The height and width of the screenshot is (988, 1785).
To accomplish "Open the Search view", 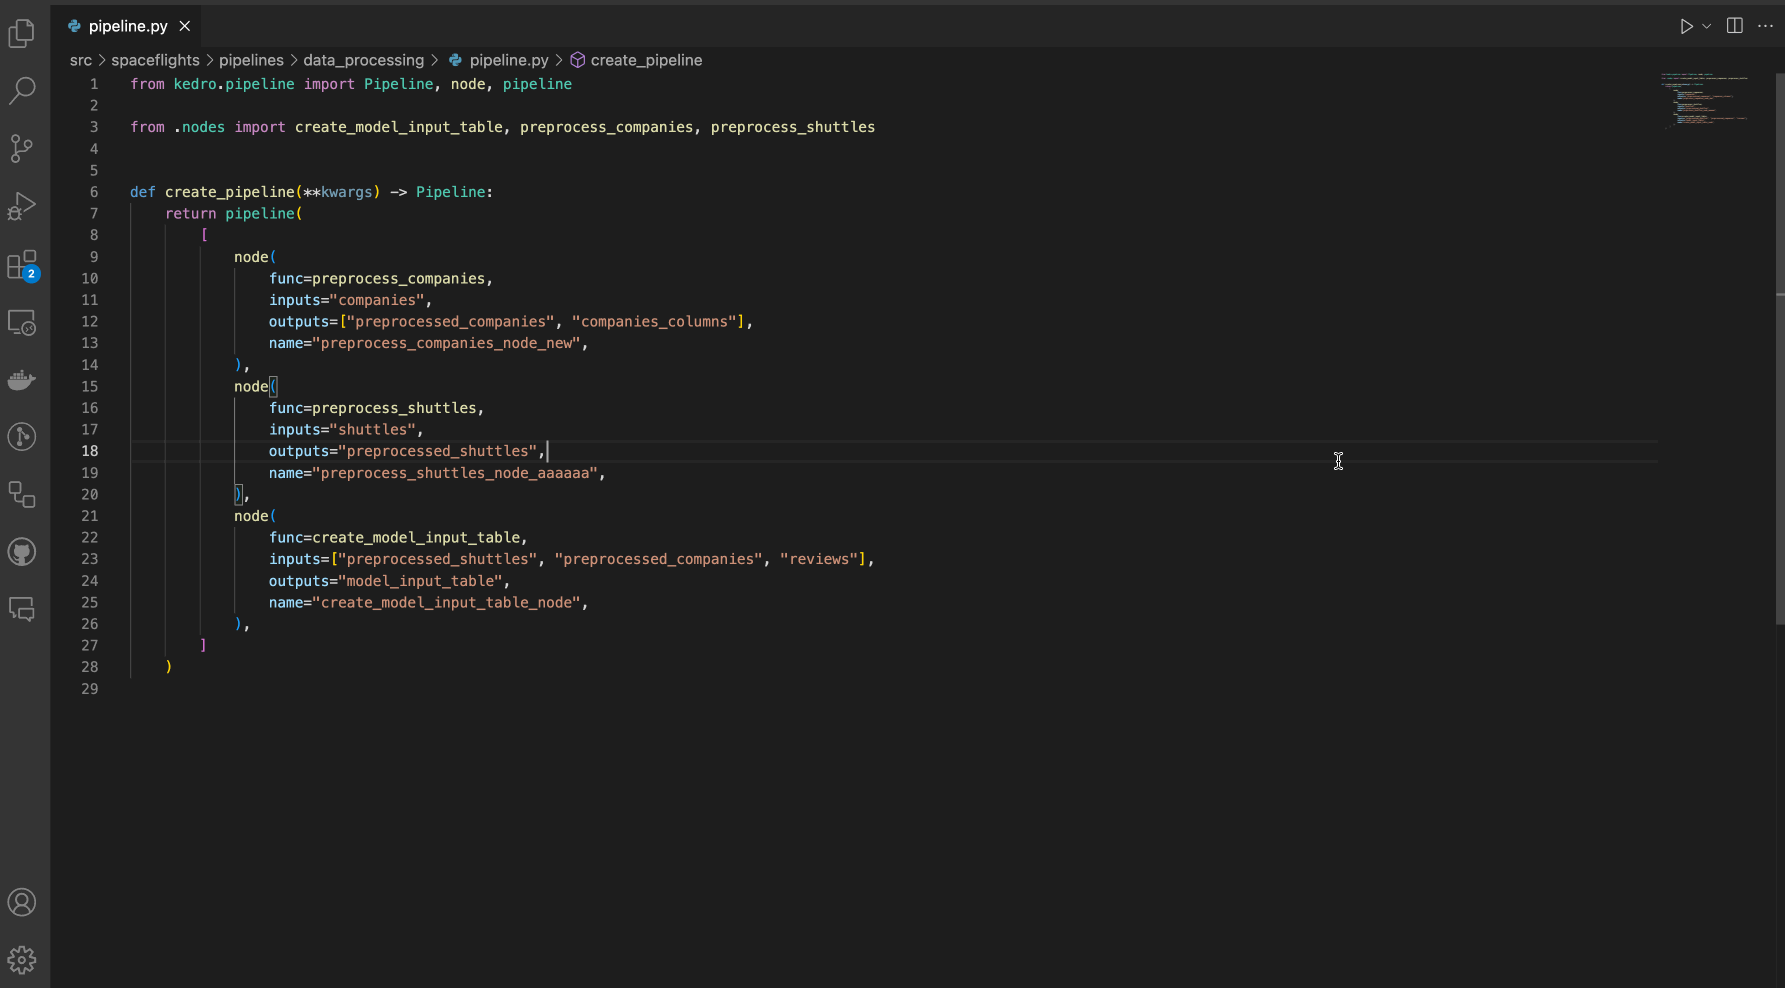I will coord(22,91).
